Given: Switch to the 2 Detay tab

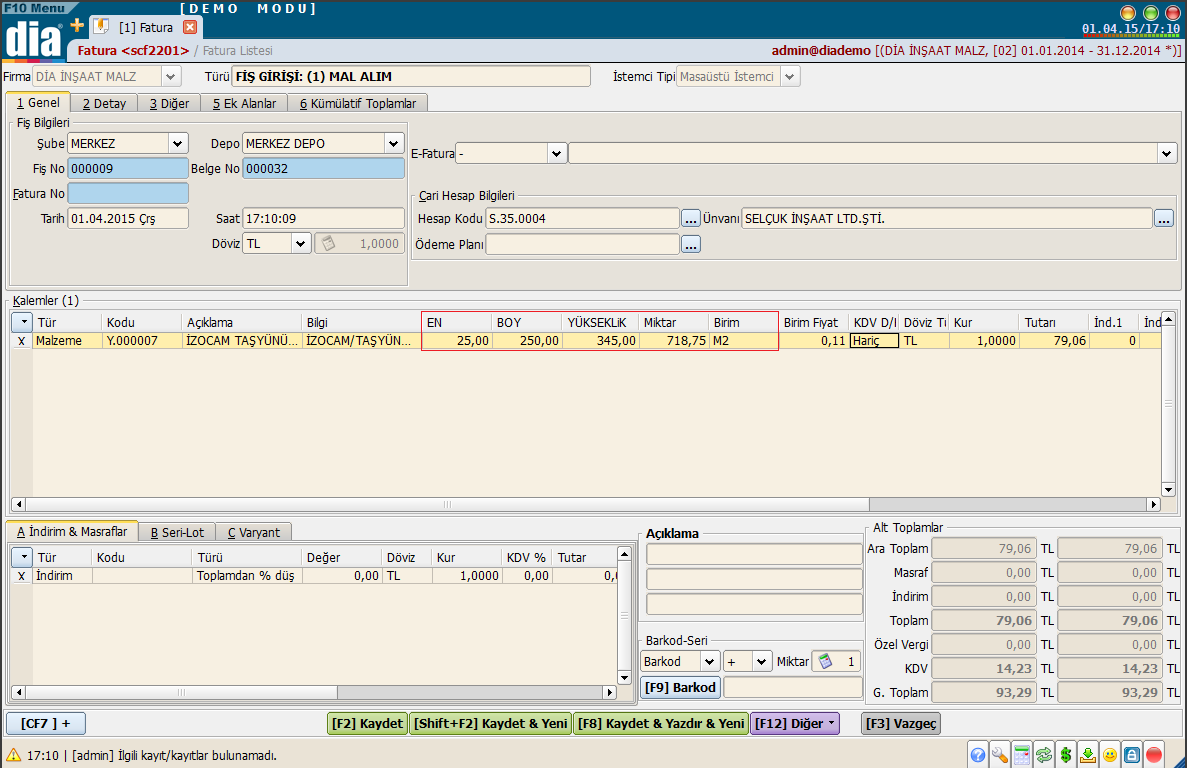Looking at the screenshot, I should click(104, 104).
